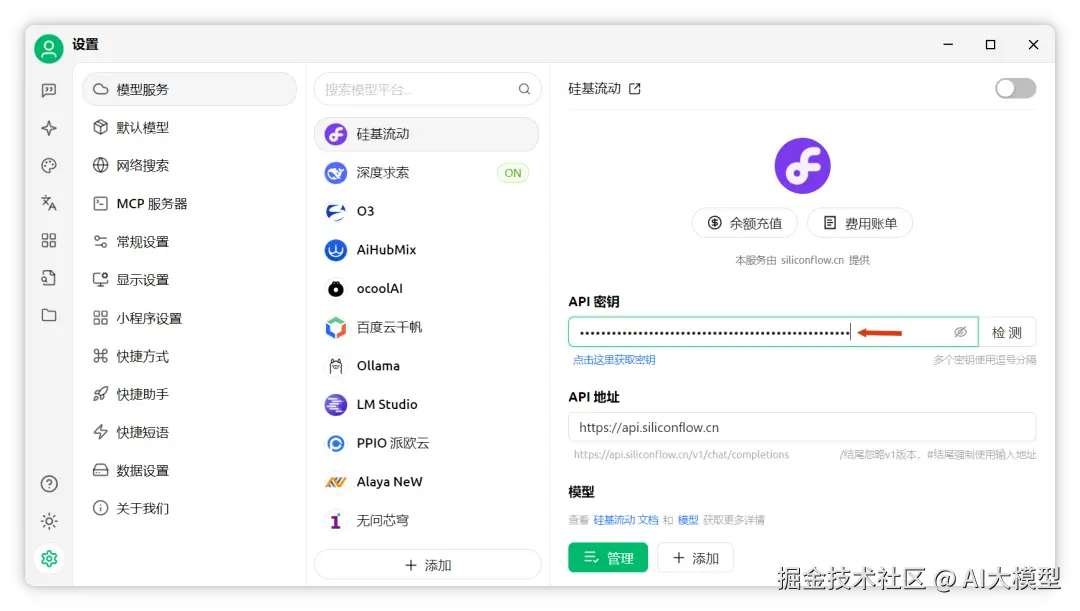1080x611 pixels.
Task: Open 快捷助手 settings
Action: coord(189,394)
